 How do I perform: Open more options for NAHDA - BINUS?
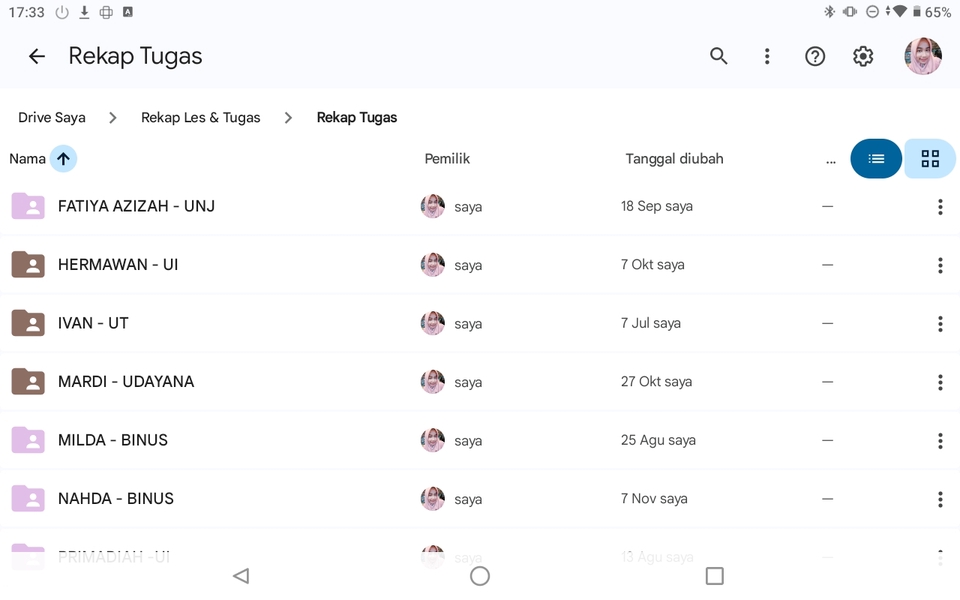pos(940,499)
